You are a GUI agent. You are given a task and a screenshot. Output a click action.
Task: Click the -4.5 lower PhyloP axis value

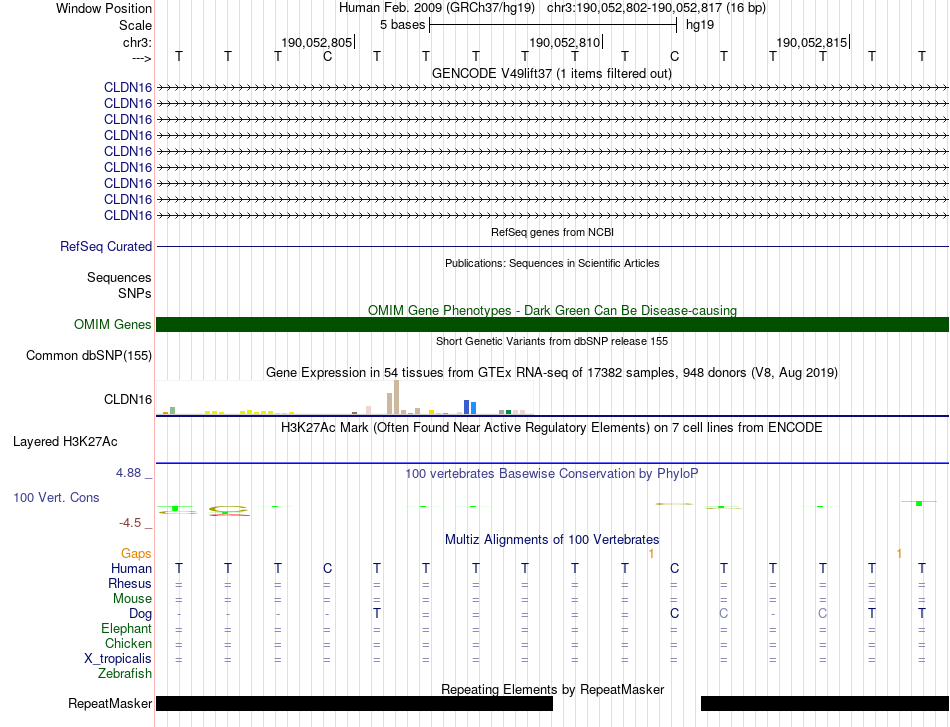pyautogui.click(x=130, y=523)
